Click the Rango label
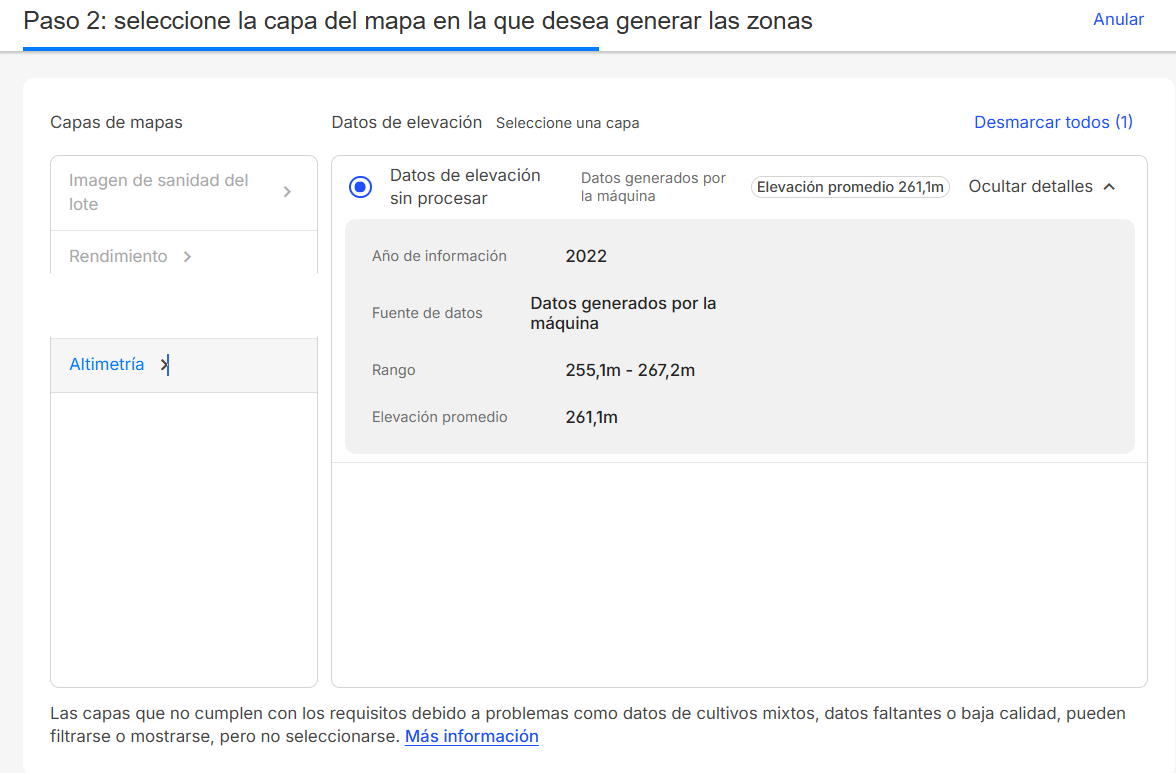The width and height of the screenshot is (1176, 773). (x=394, y=370)
